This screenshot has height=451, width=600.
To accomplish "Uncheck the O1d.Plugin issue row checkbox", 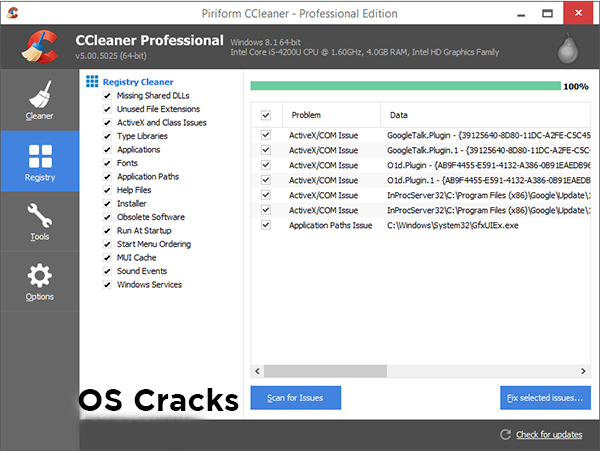I will pyautogui.click(x=266, y=165).
